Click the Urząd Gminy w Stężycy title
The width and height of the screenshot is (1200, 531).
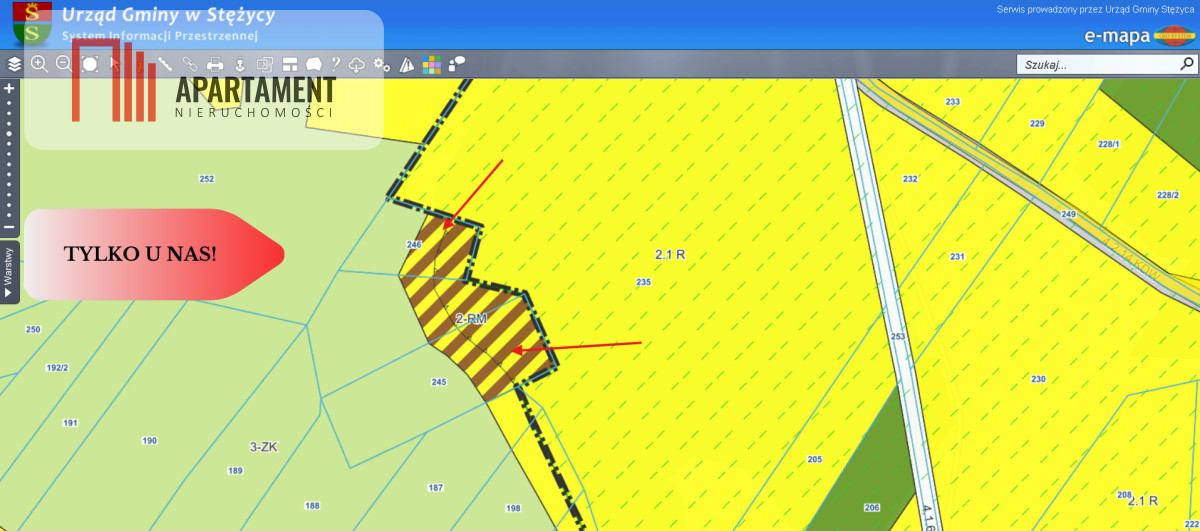pos(168,16)
